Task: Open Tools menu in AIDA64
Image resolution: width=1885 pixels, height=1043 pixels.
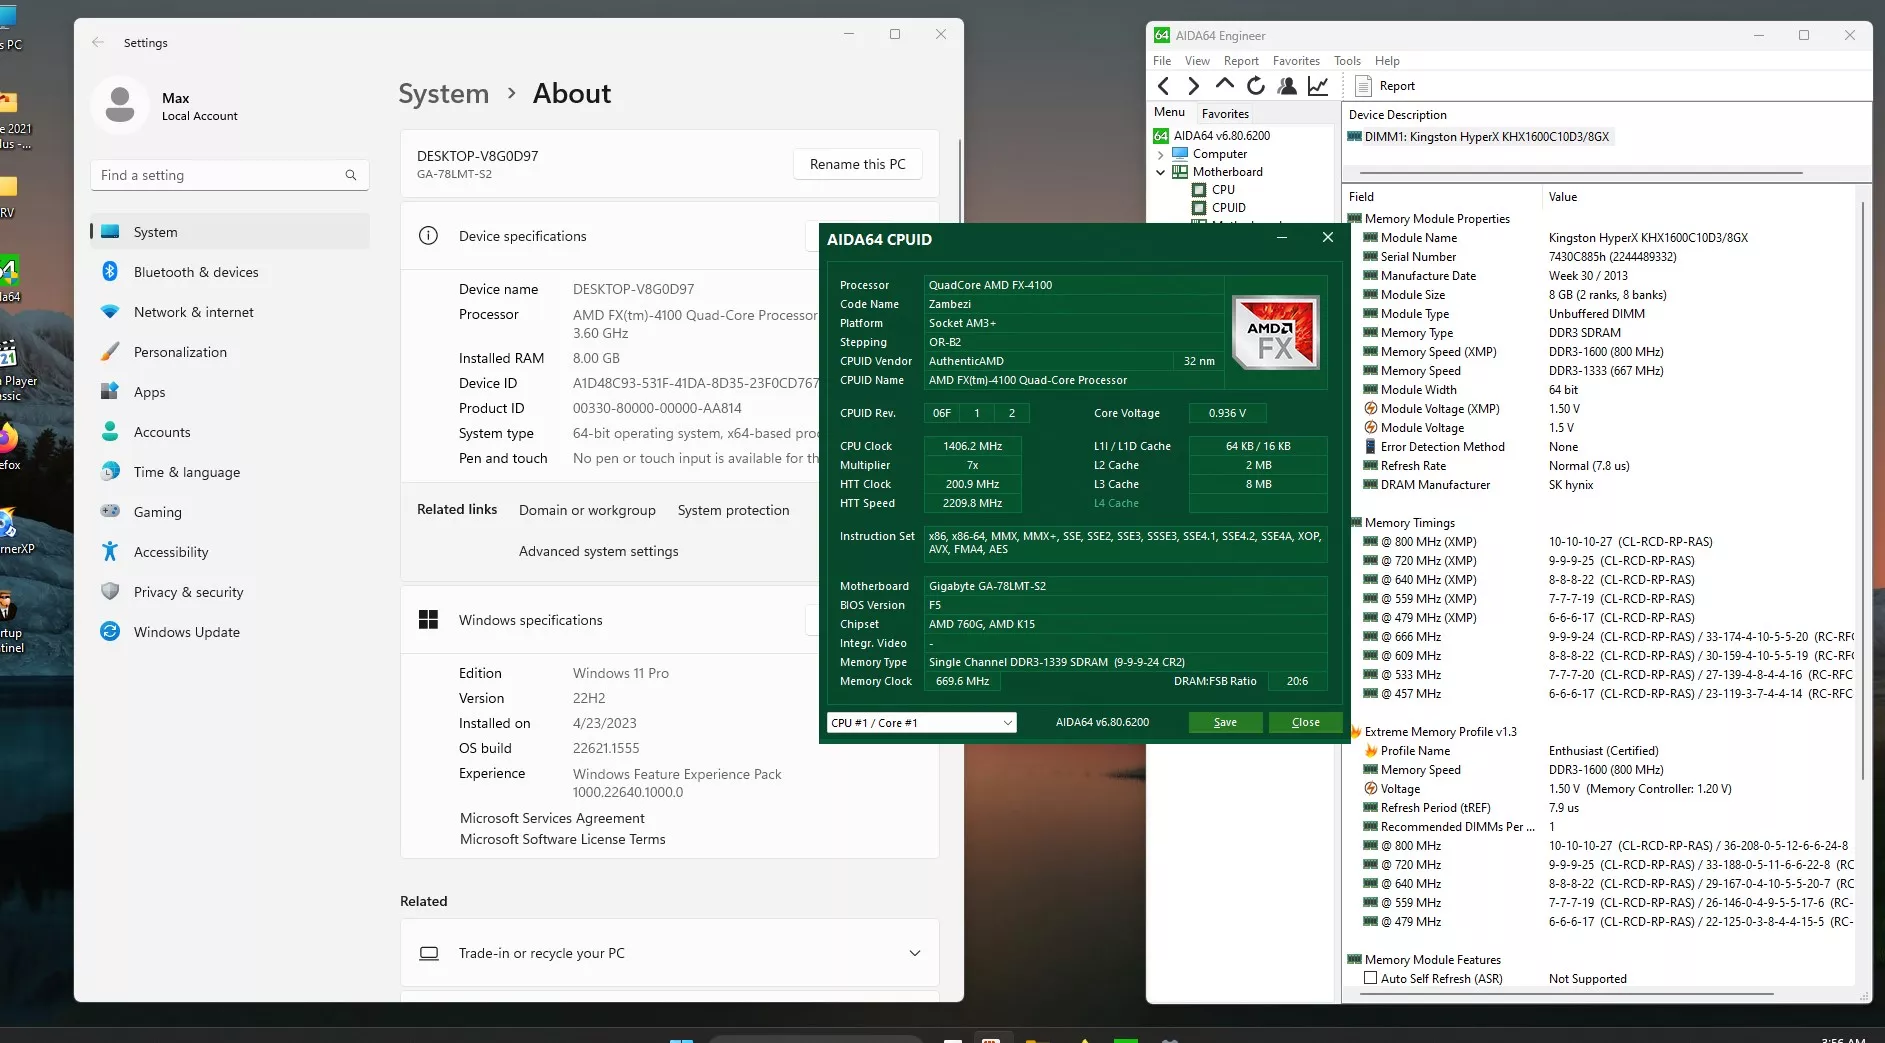Action: [x=1347, y=61]
